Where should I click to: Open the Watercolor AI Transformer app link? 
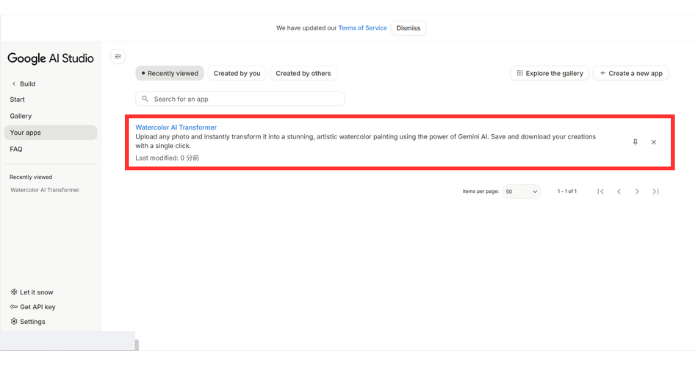pos(176,127)
